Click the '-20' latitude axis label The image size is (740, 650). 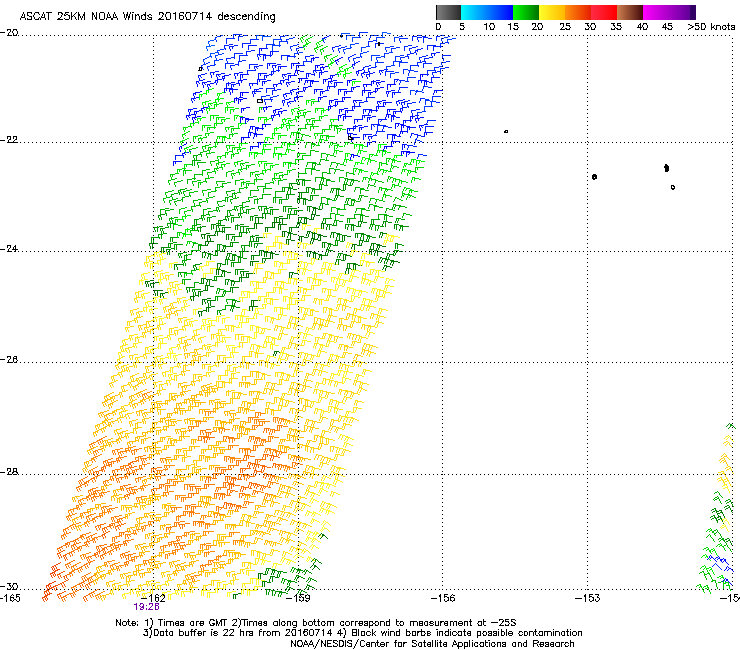[x=9, y=33]
